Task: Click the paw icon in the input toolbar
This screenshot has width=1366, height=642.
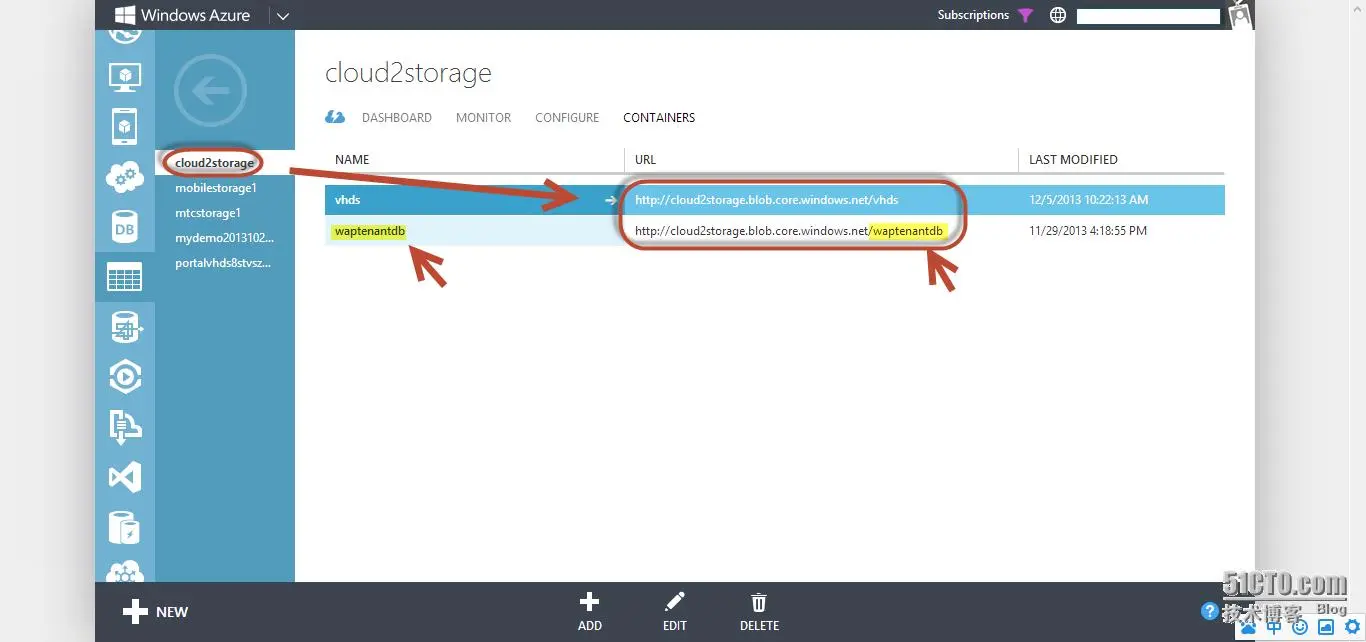Action: coord(1248,626)
